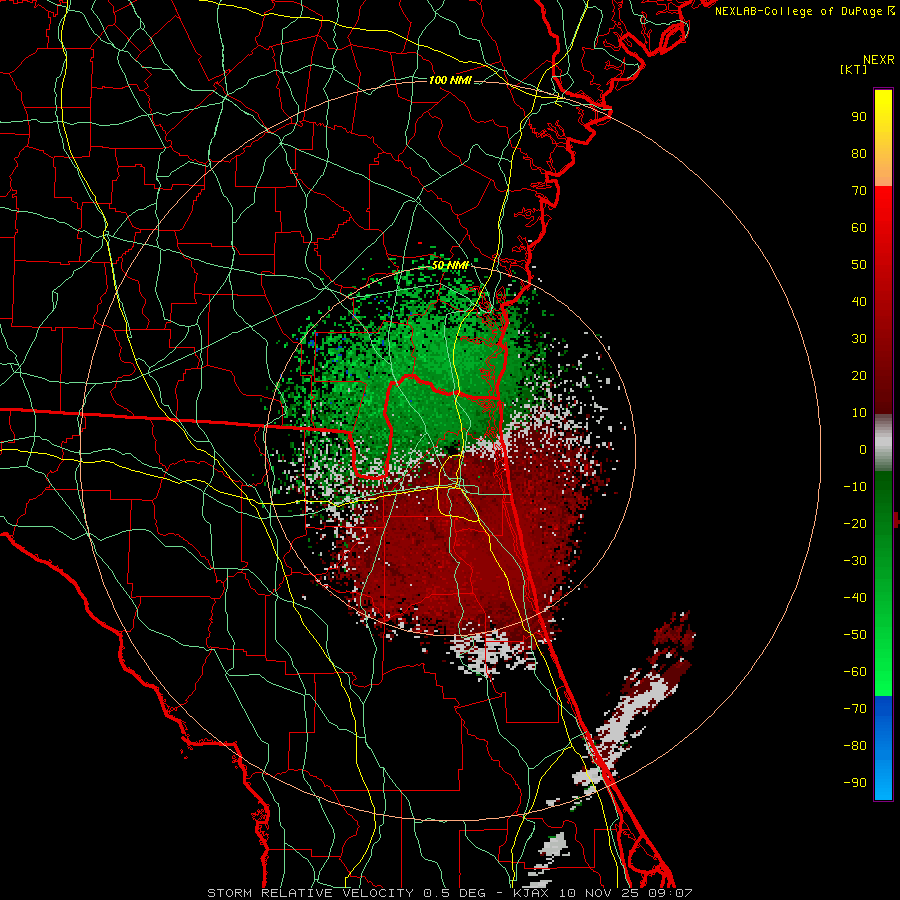Click the 0 value on the velocity scale
Screen dimensions: 900x900
tap(863, 450)
